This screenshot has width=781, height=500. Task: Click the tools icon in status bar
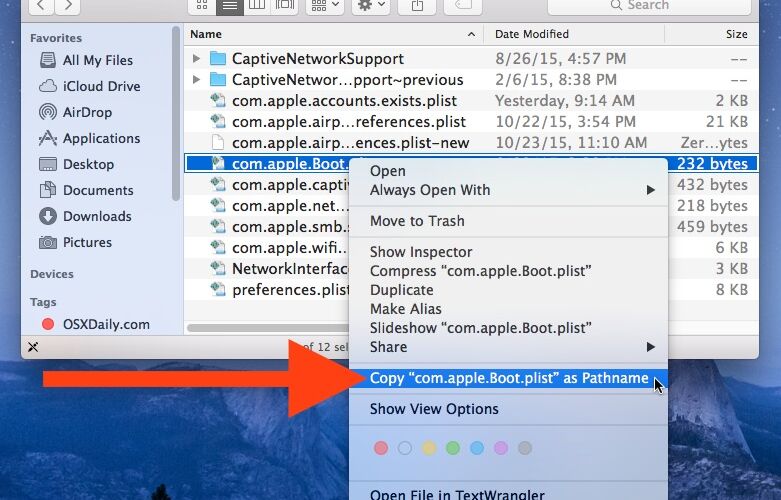click(x=33, y=347)
